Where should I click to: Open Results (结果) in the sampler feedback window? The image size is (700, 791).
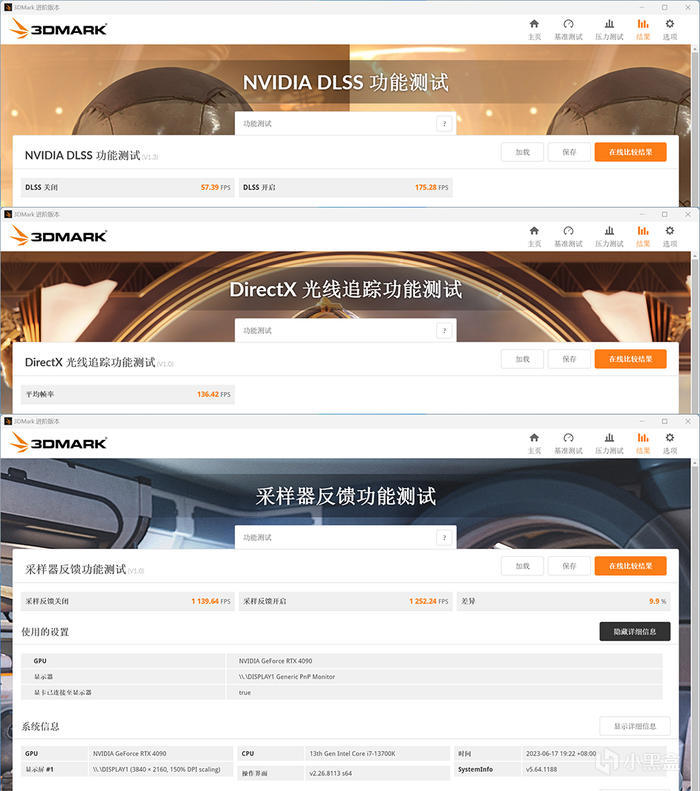pos(643,443)
